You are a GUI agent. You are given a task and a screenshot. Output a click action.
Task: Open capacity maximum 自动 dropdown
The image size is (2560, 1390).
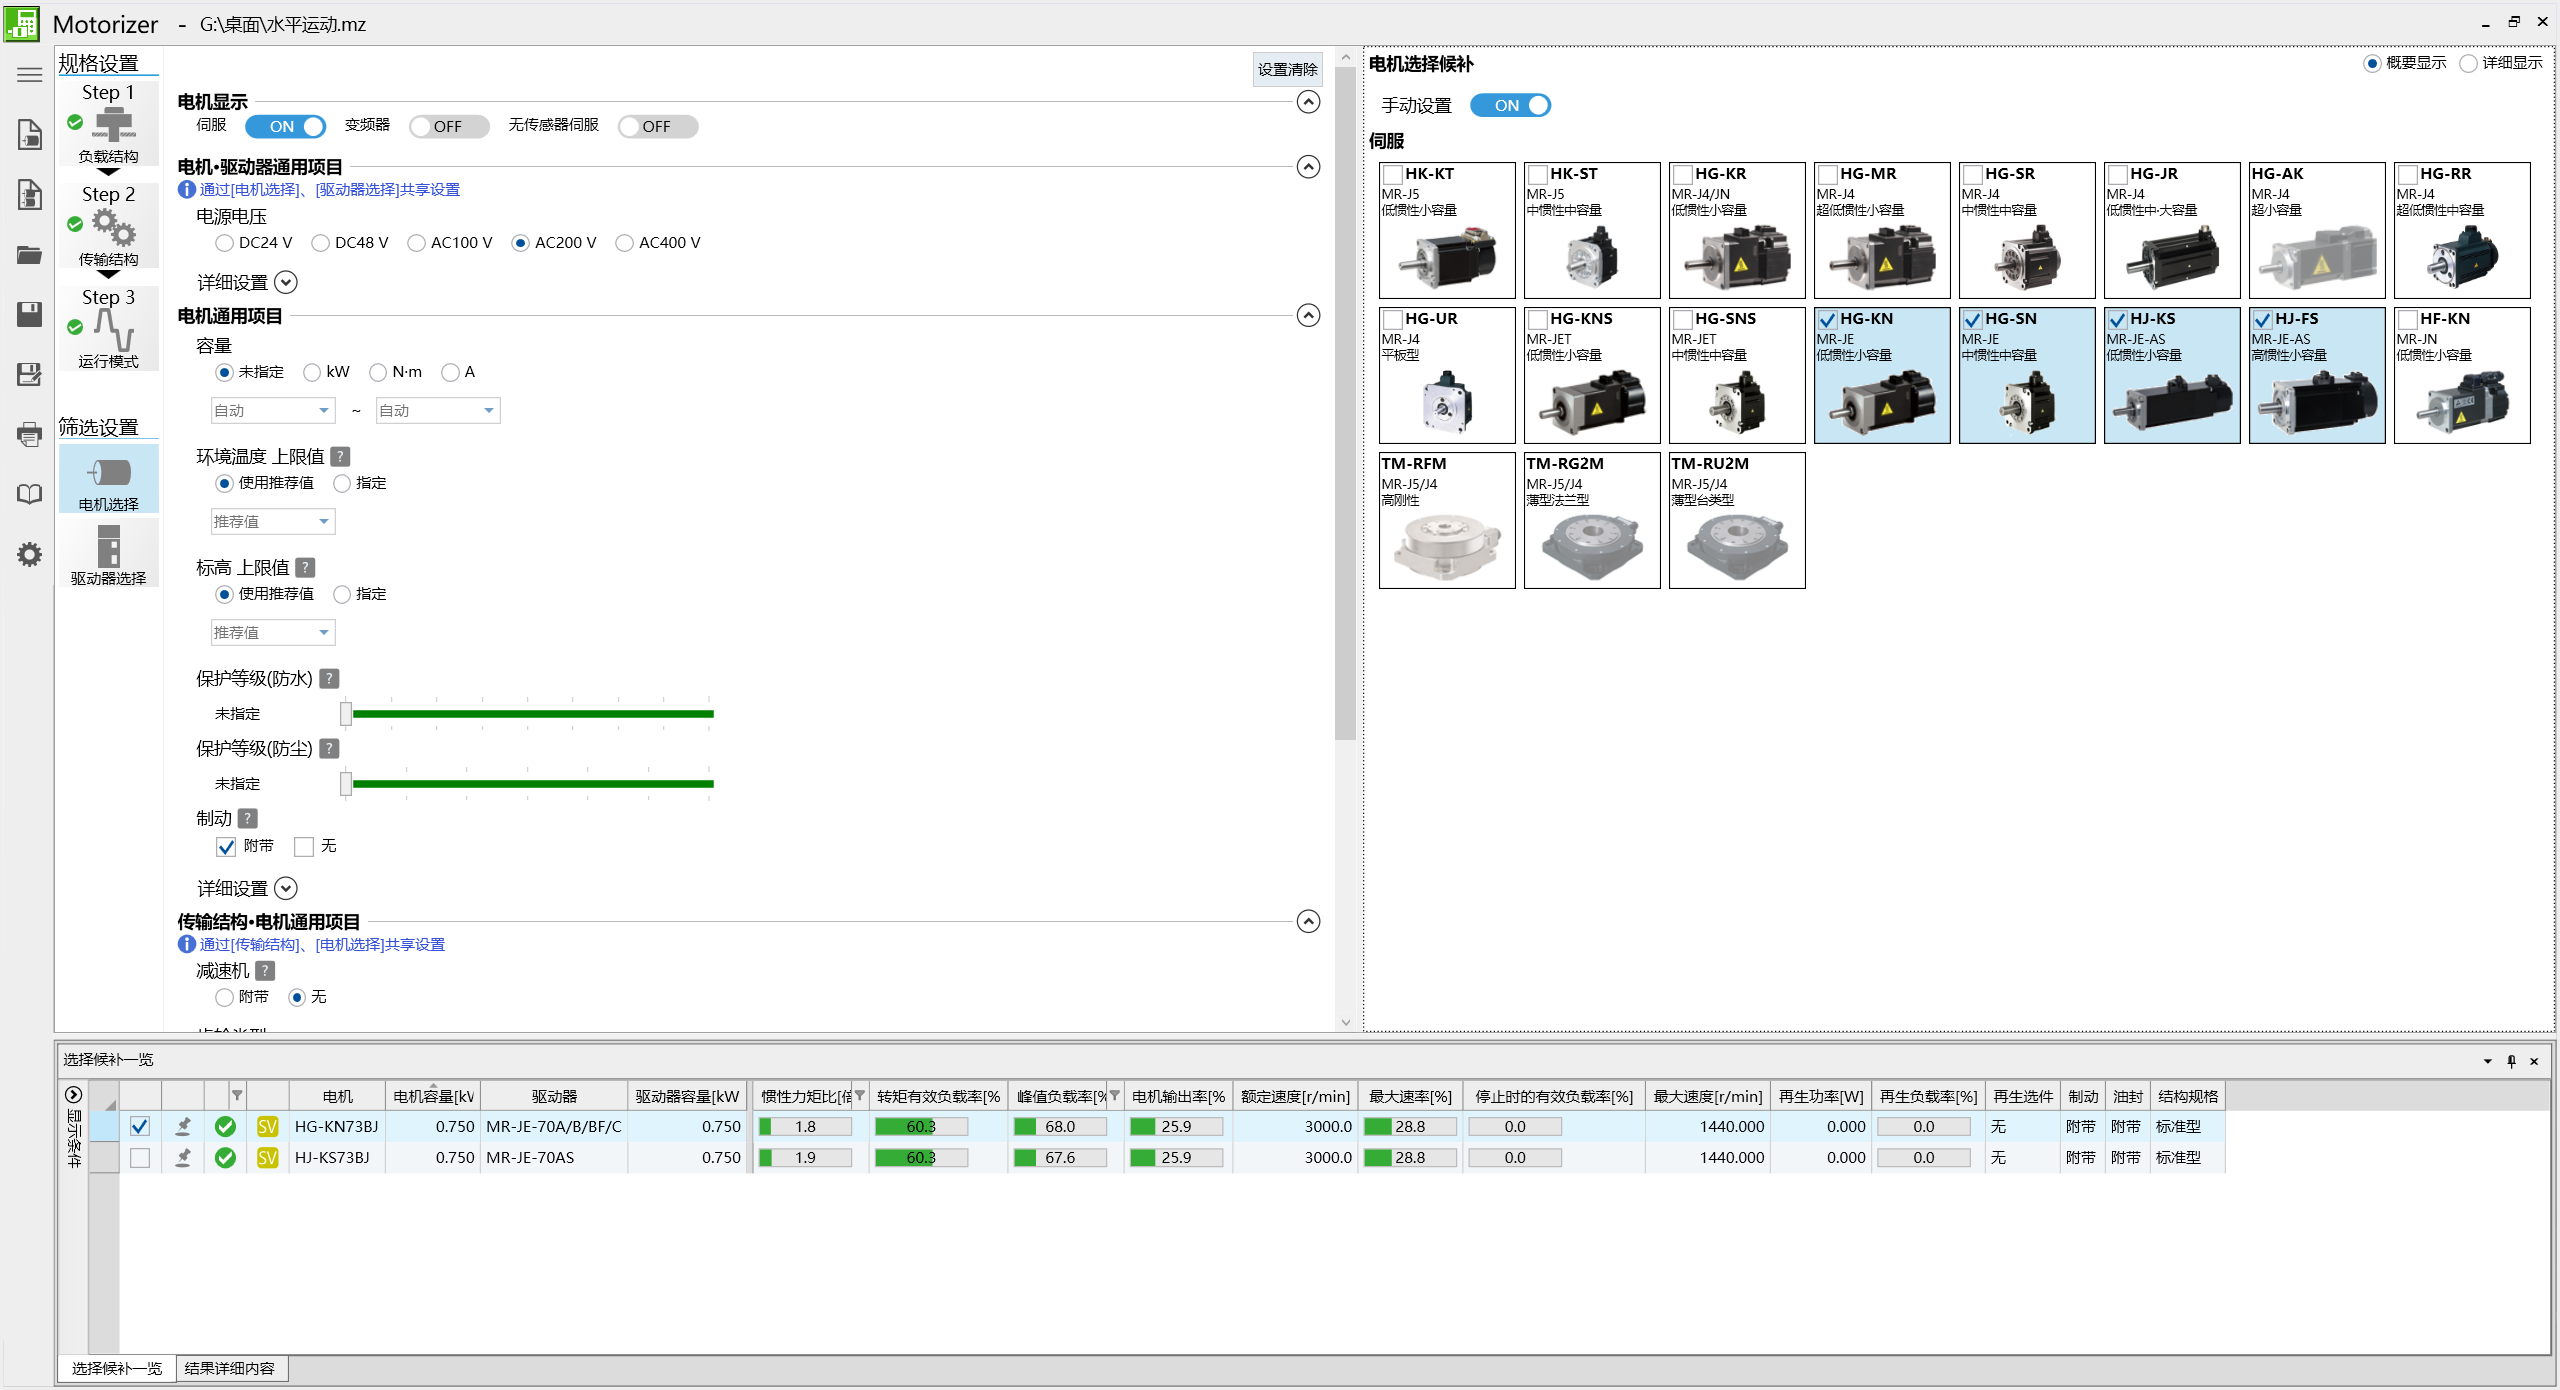coord(437,411)
